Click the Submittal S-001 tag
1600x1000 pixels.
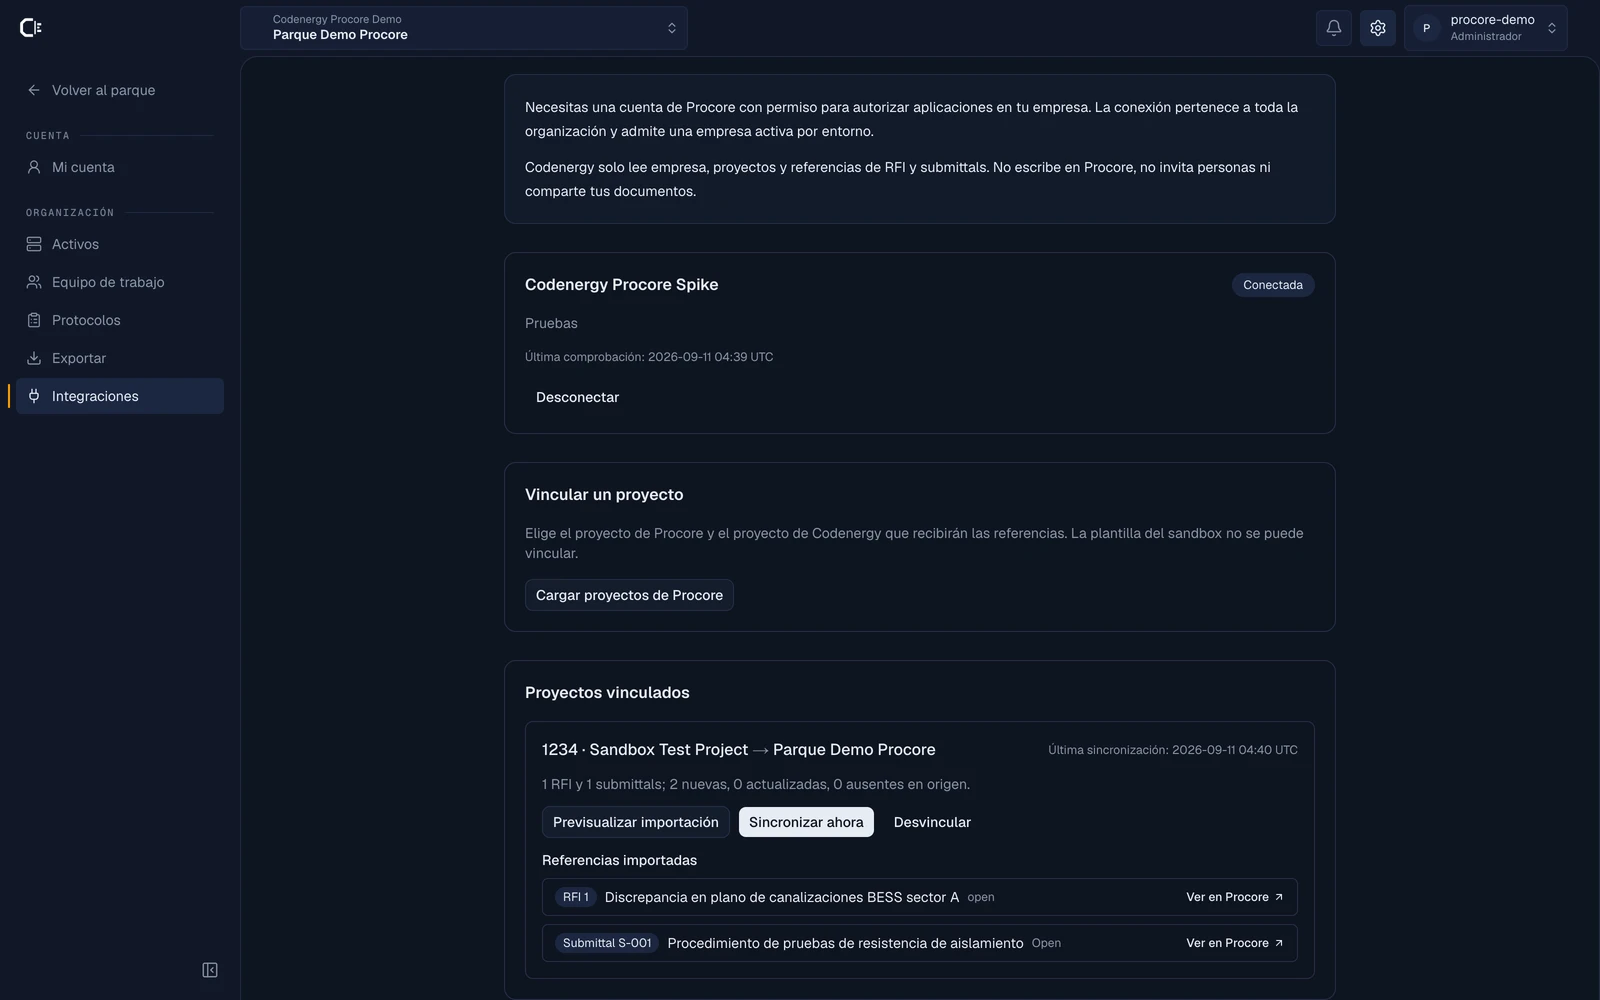pos(607,943)
